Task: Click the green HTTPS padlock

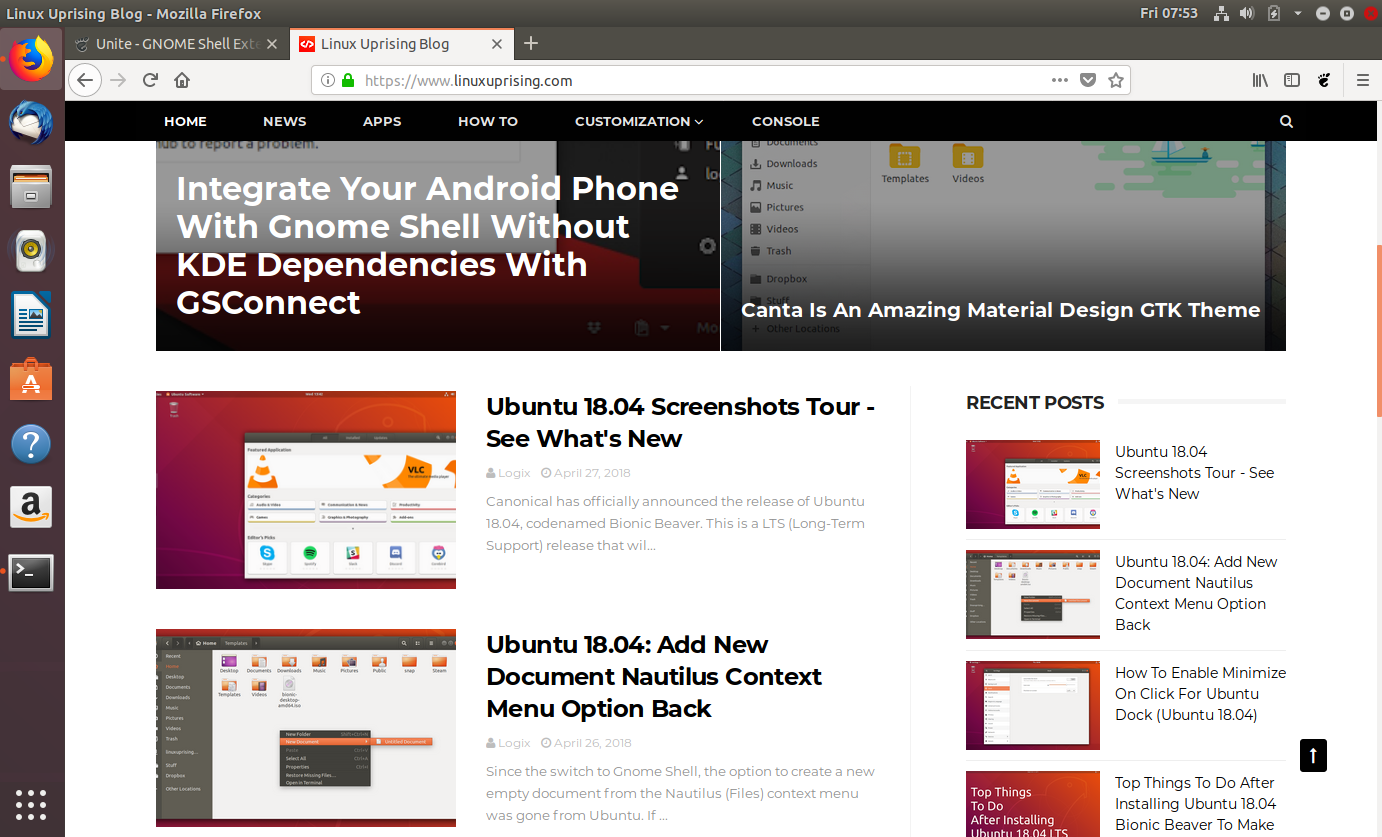Action: tap(347, 80)
